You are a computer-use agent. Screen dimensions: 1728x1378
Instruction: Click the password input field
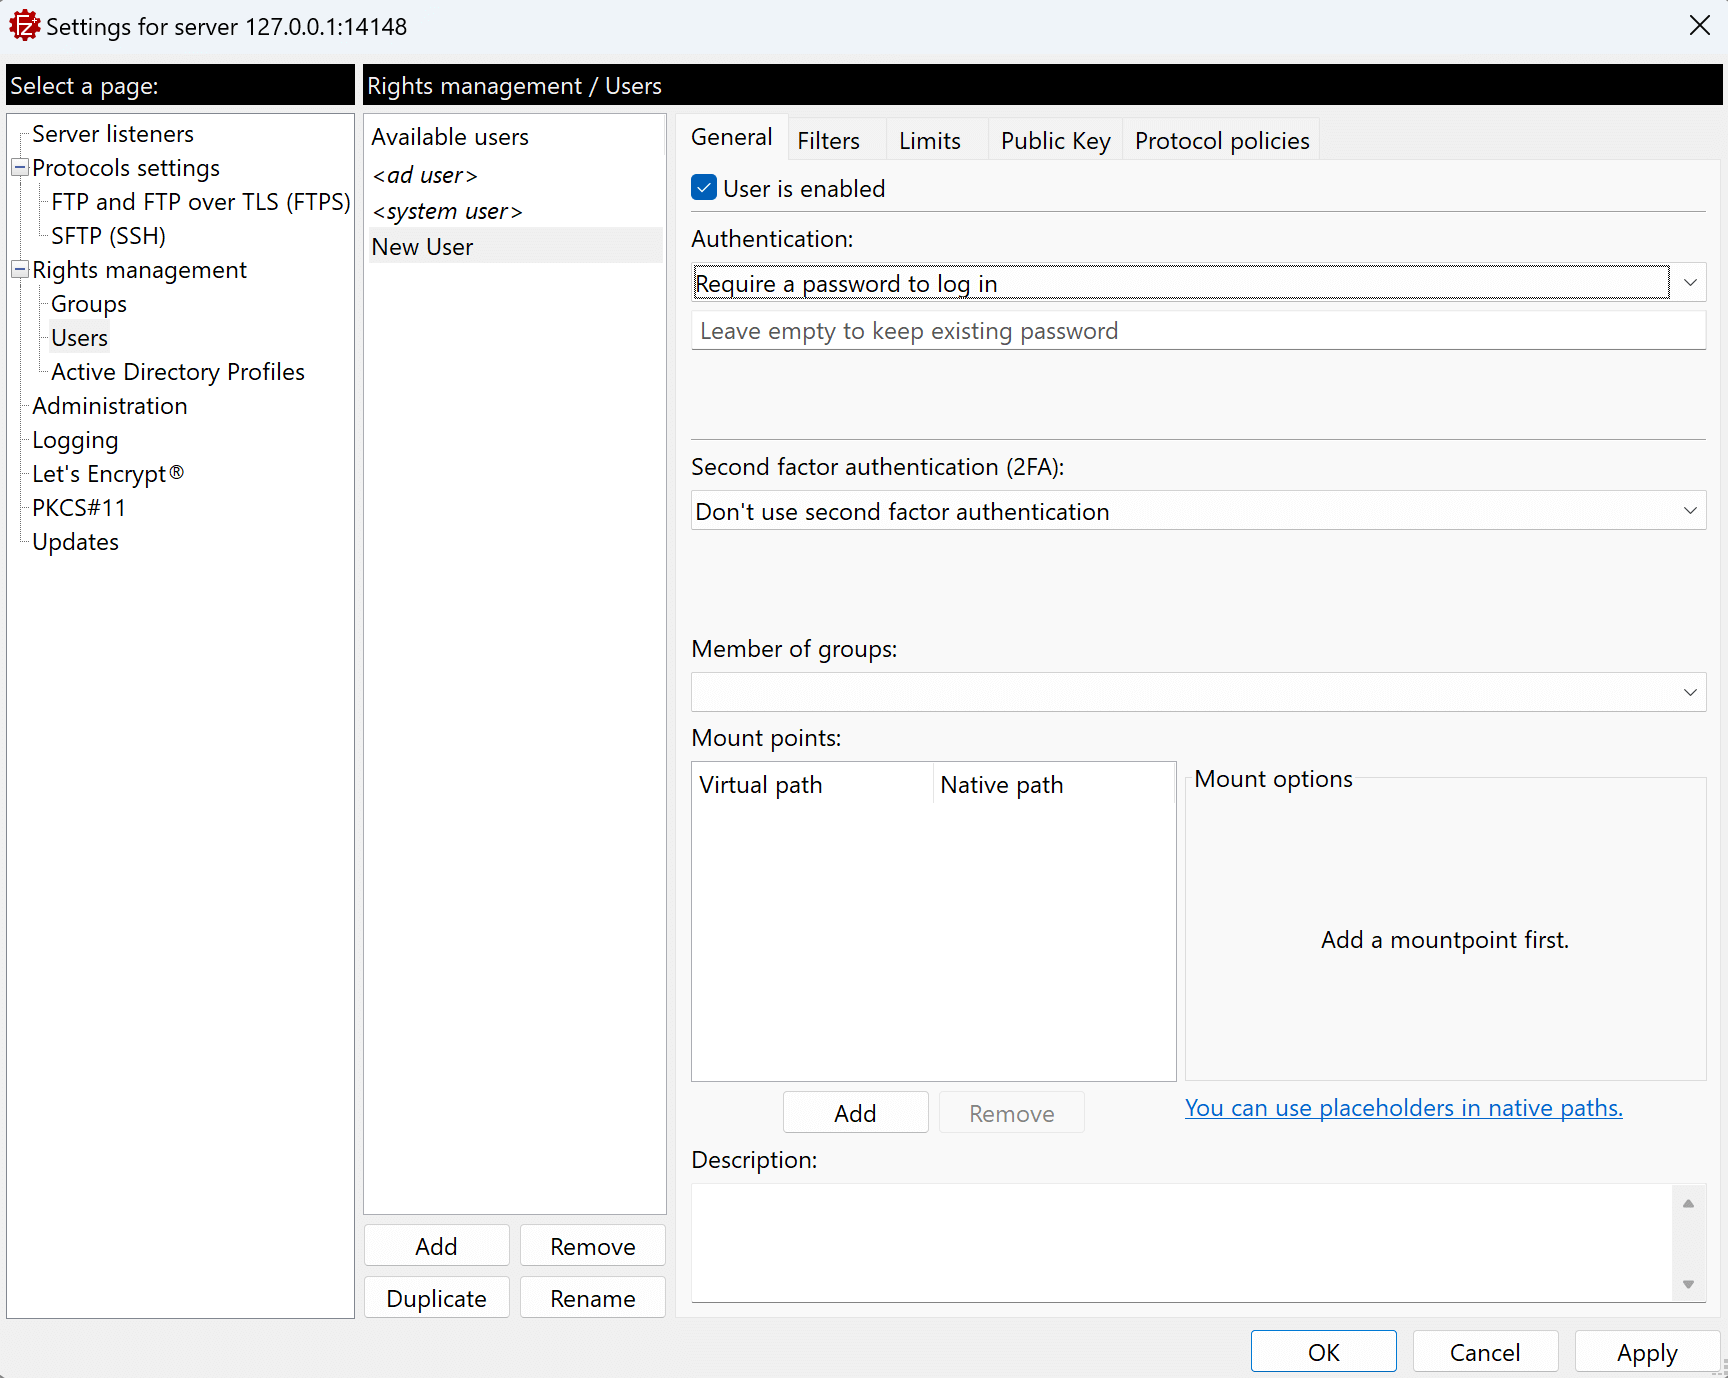pyautogui.click(x=1197, y=331)
